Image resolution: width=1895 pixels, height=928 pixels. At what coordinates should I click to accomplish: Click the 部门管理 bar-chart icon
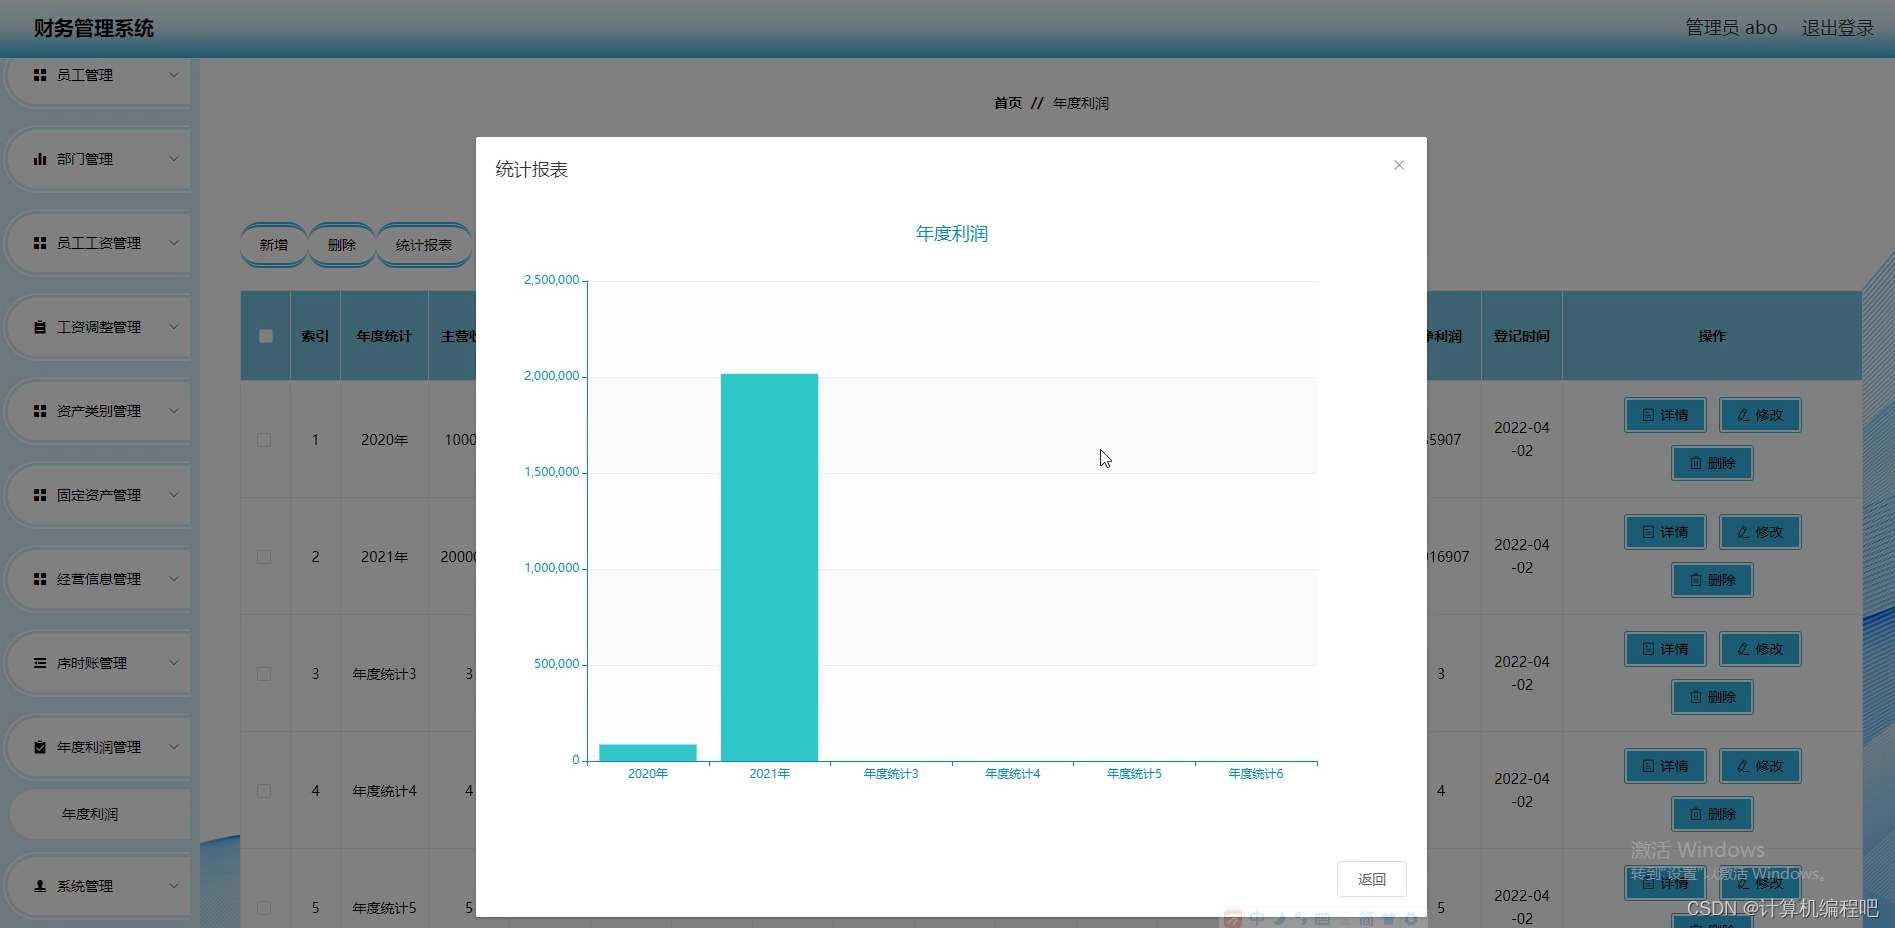(x=40, y=158)
